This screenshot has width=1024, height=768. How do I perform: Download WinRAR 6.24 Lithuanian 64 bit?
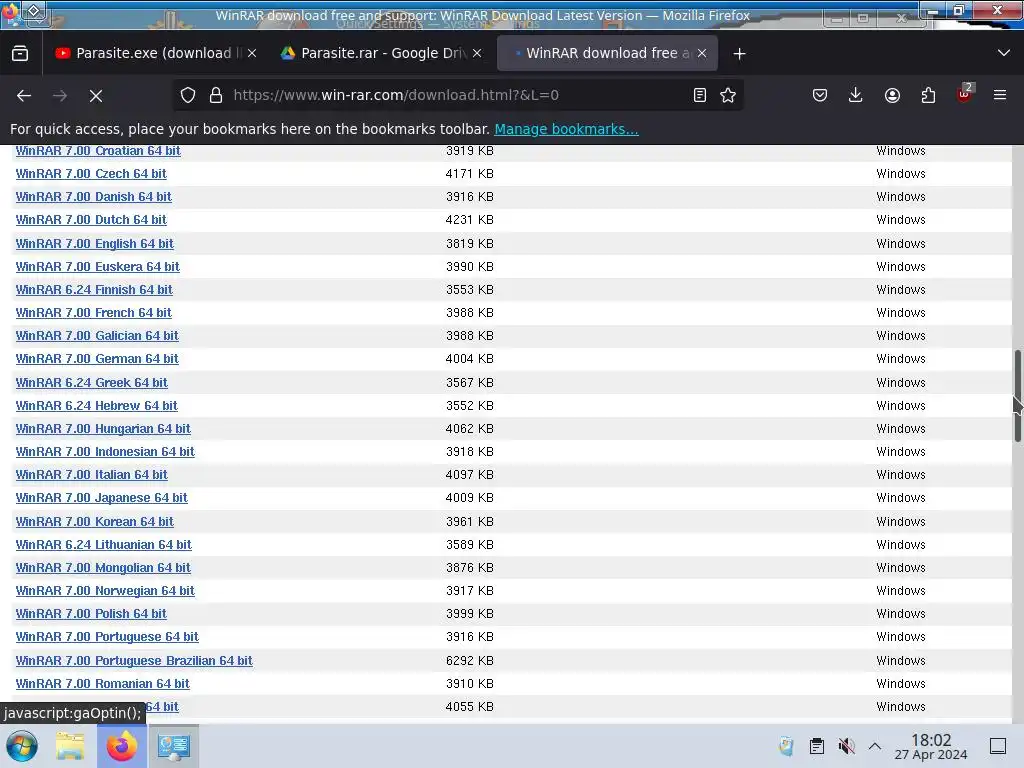pos(103,545)
